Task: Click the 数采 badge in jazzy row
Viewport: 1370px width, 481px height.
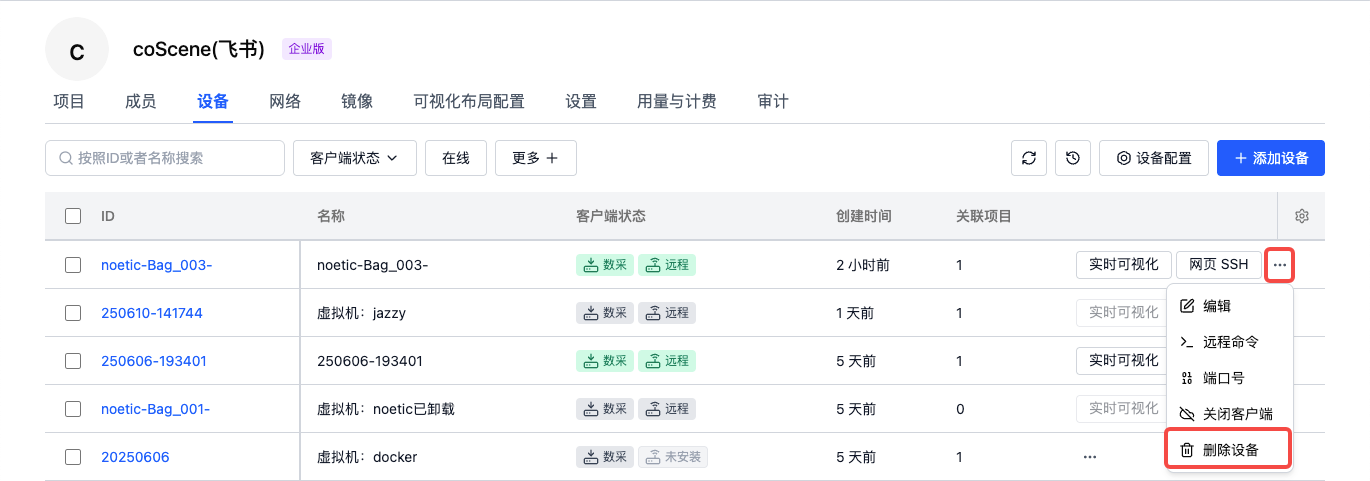Action: pyautogui.click(x=605, y=313)
